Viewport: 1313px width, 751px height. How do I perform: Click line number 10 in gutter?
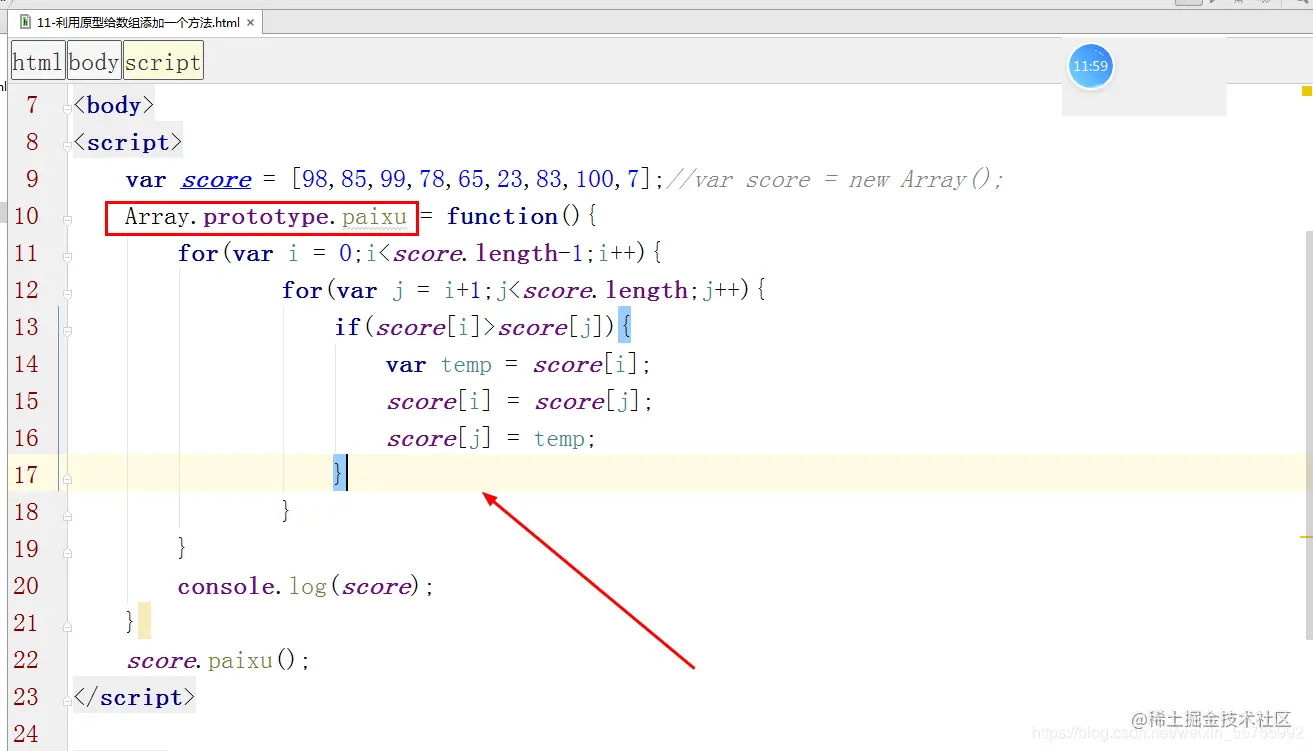click(27, 216)
